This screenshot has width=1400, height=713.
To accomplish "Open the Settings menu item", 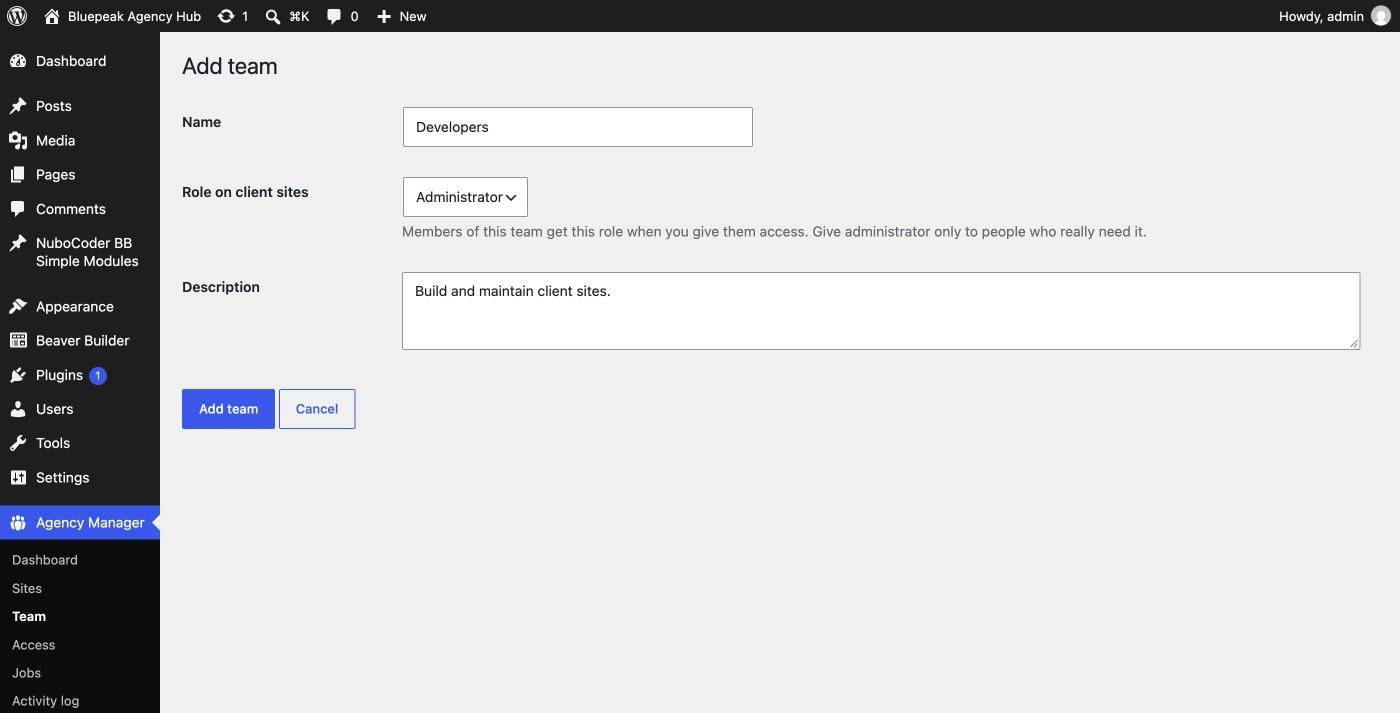I will (62, 477).
